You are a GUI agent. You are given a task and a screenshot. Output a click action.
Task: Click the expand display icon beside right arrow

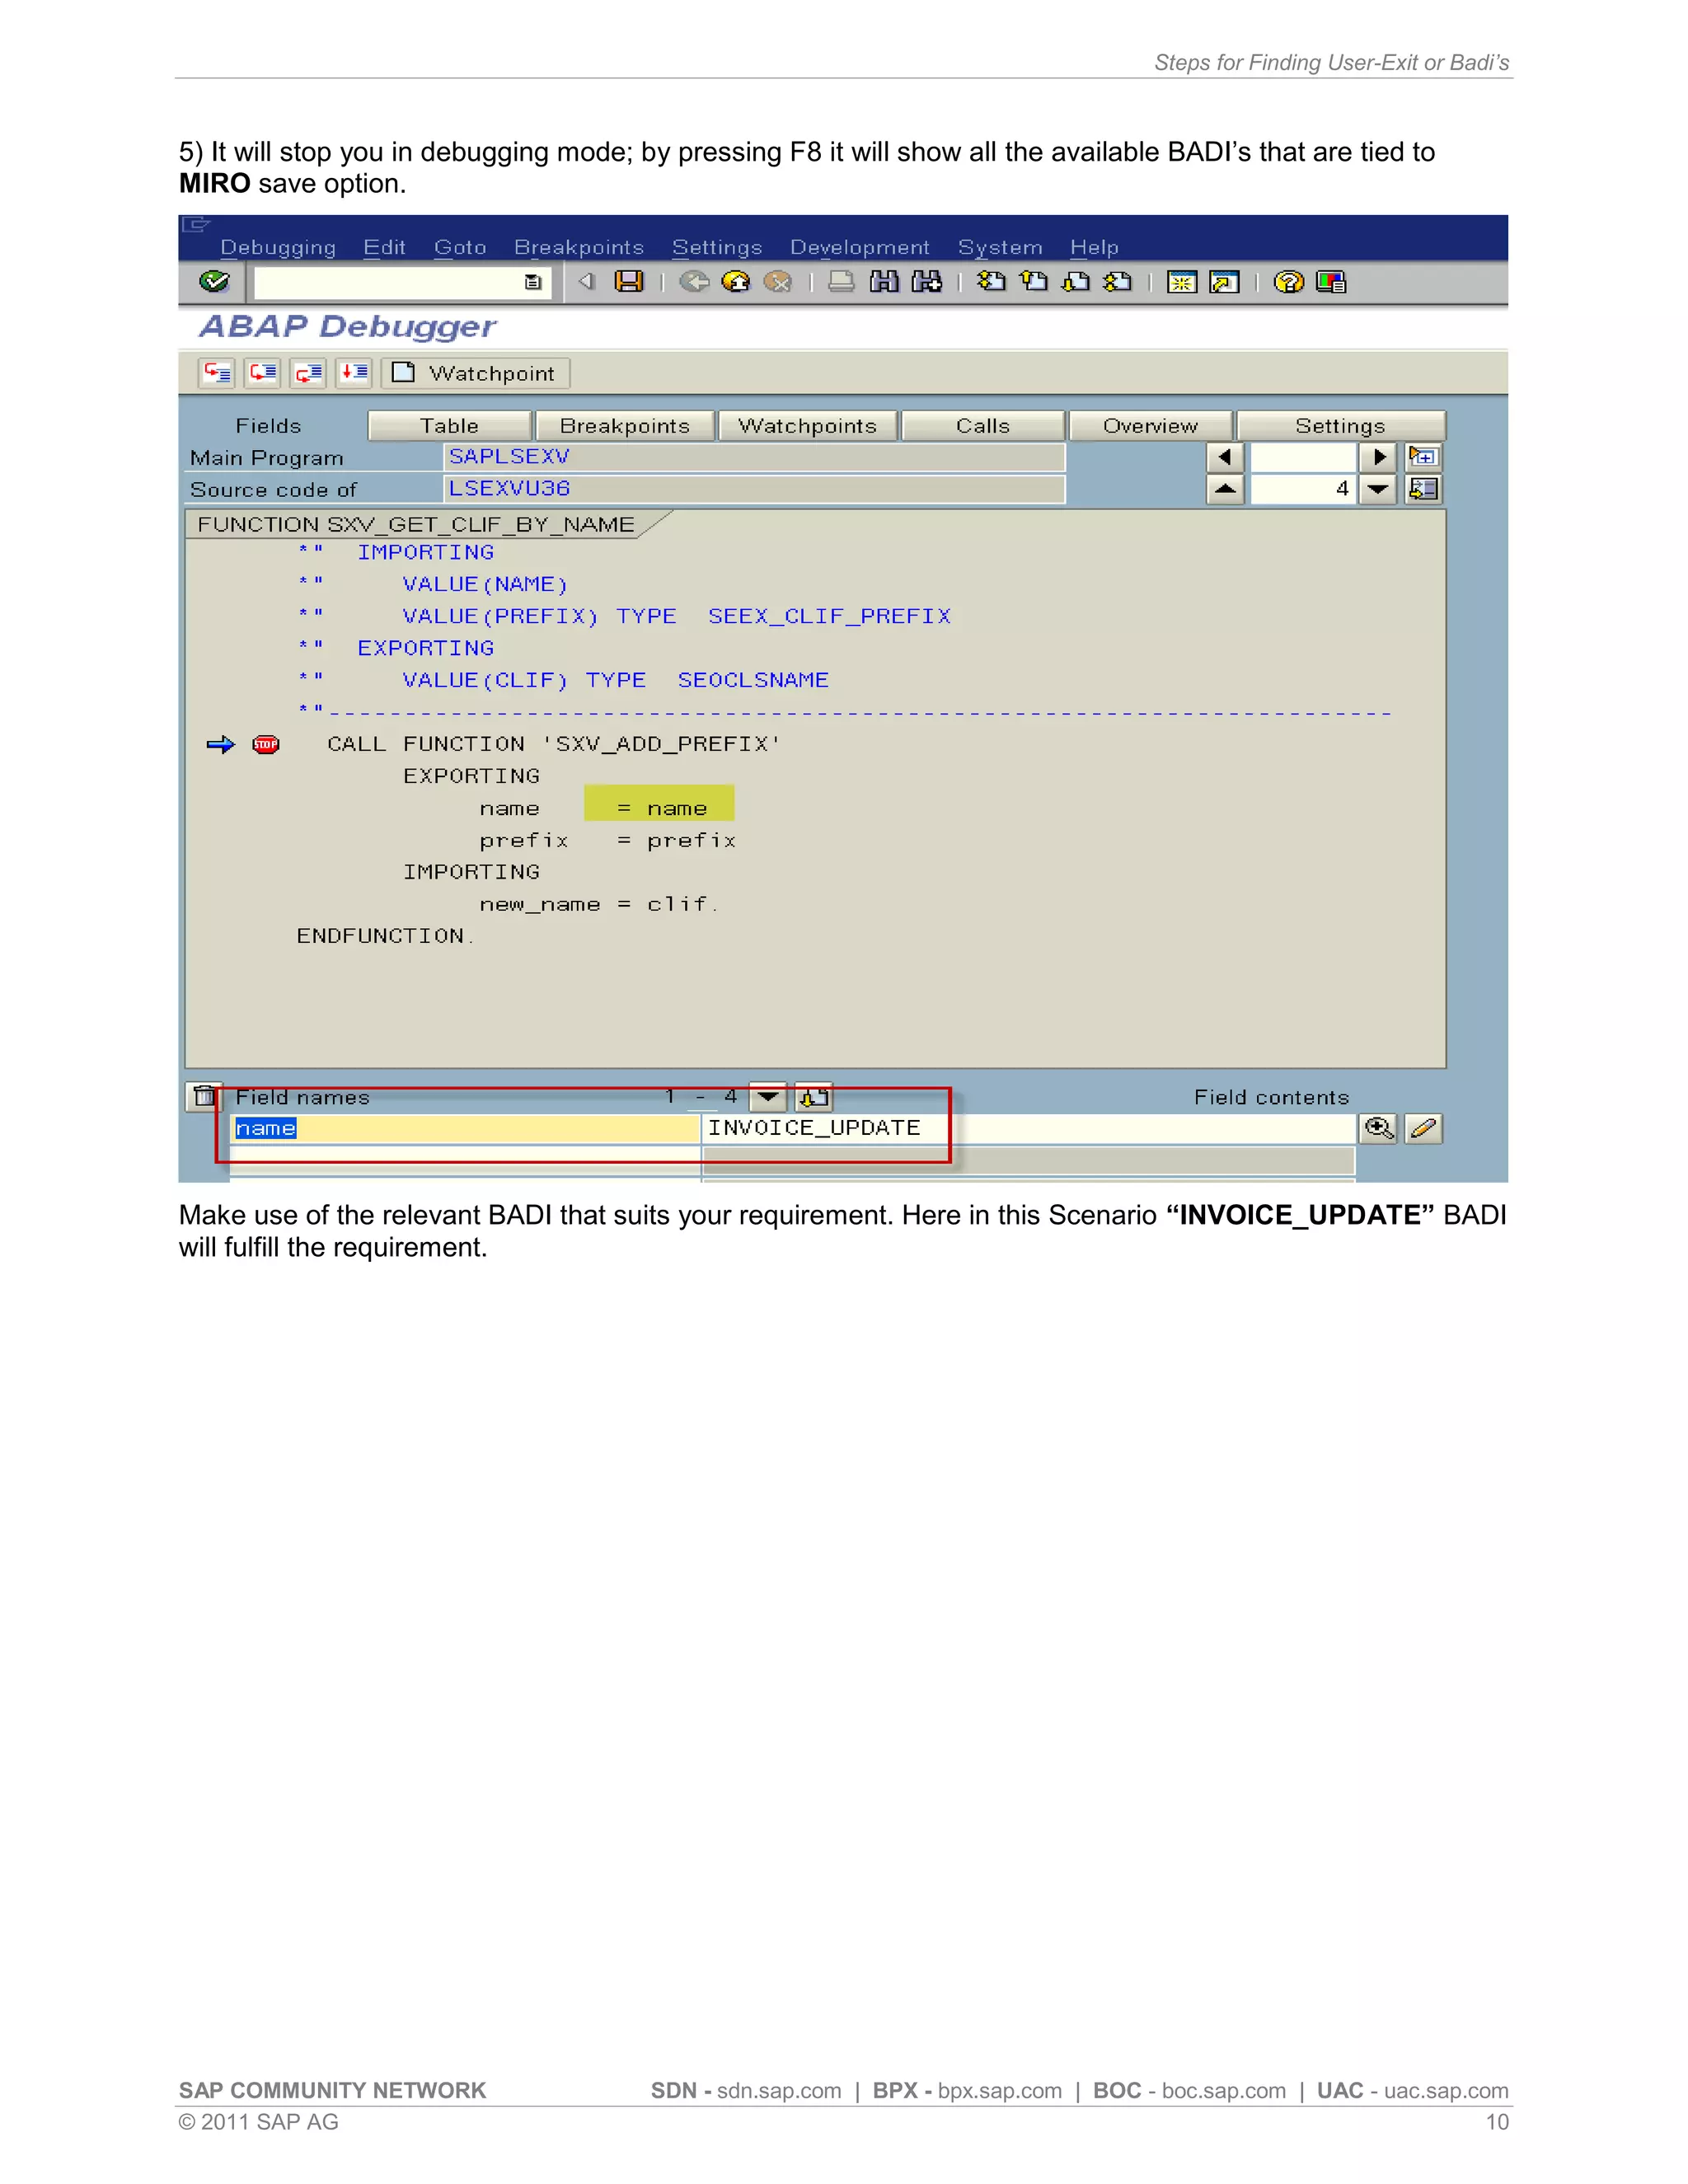1423,457
